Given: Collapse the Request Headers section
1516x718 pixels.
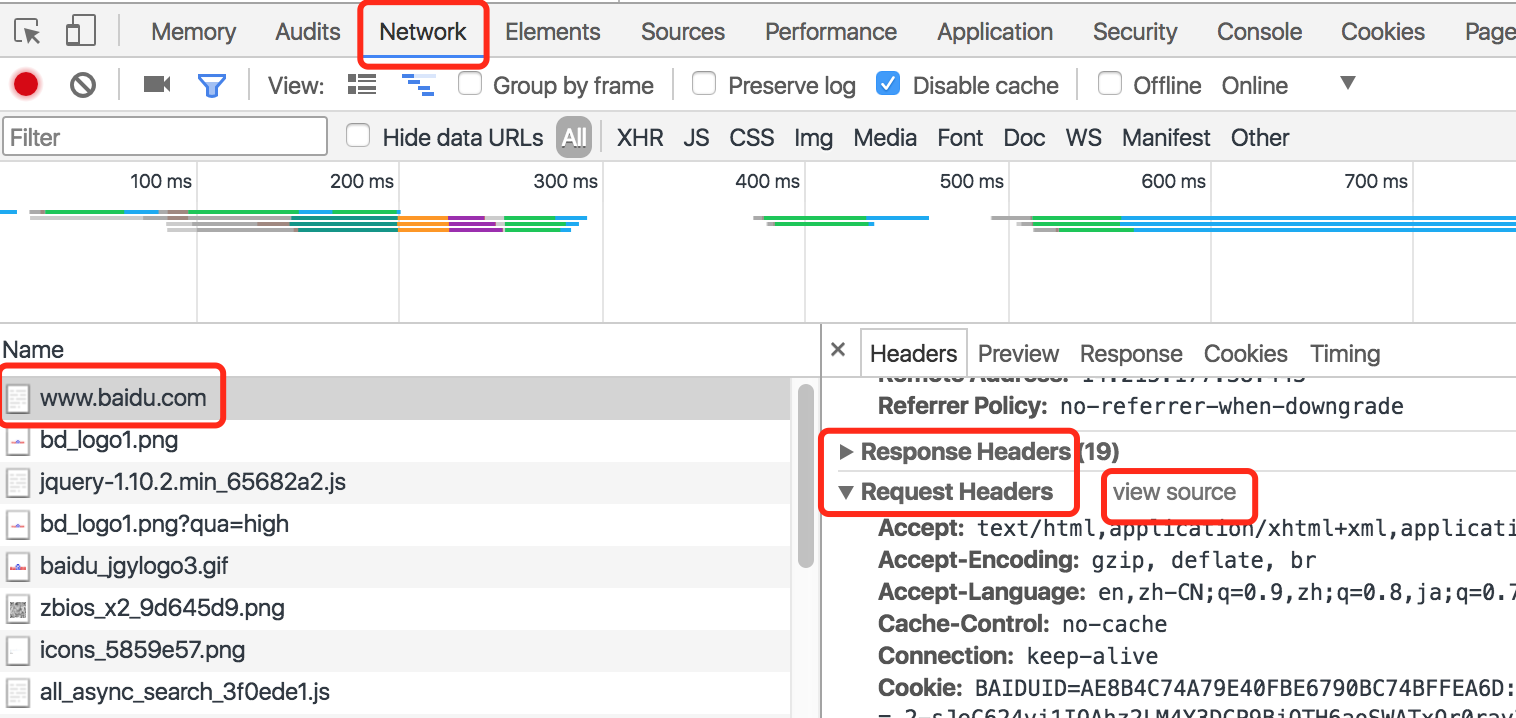Looking at the screenshot, I should point(847,492).
